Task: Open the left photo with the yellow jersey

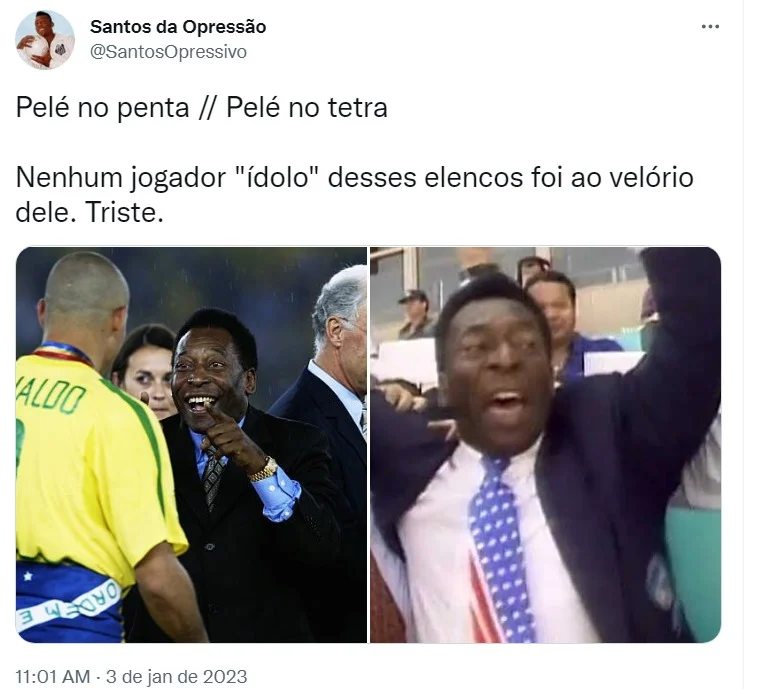Action: pos(191,445)
